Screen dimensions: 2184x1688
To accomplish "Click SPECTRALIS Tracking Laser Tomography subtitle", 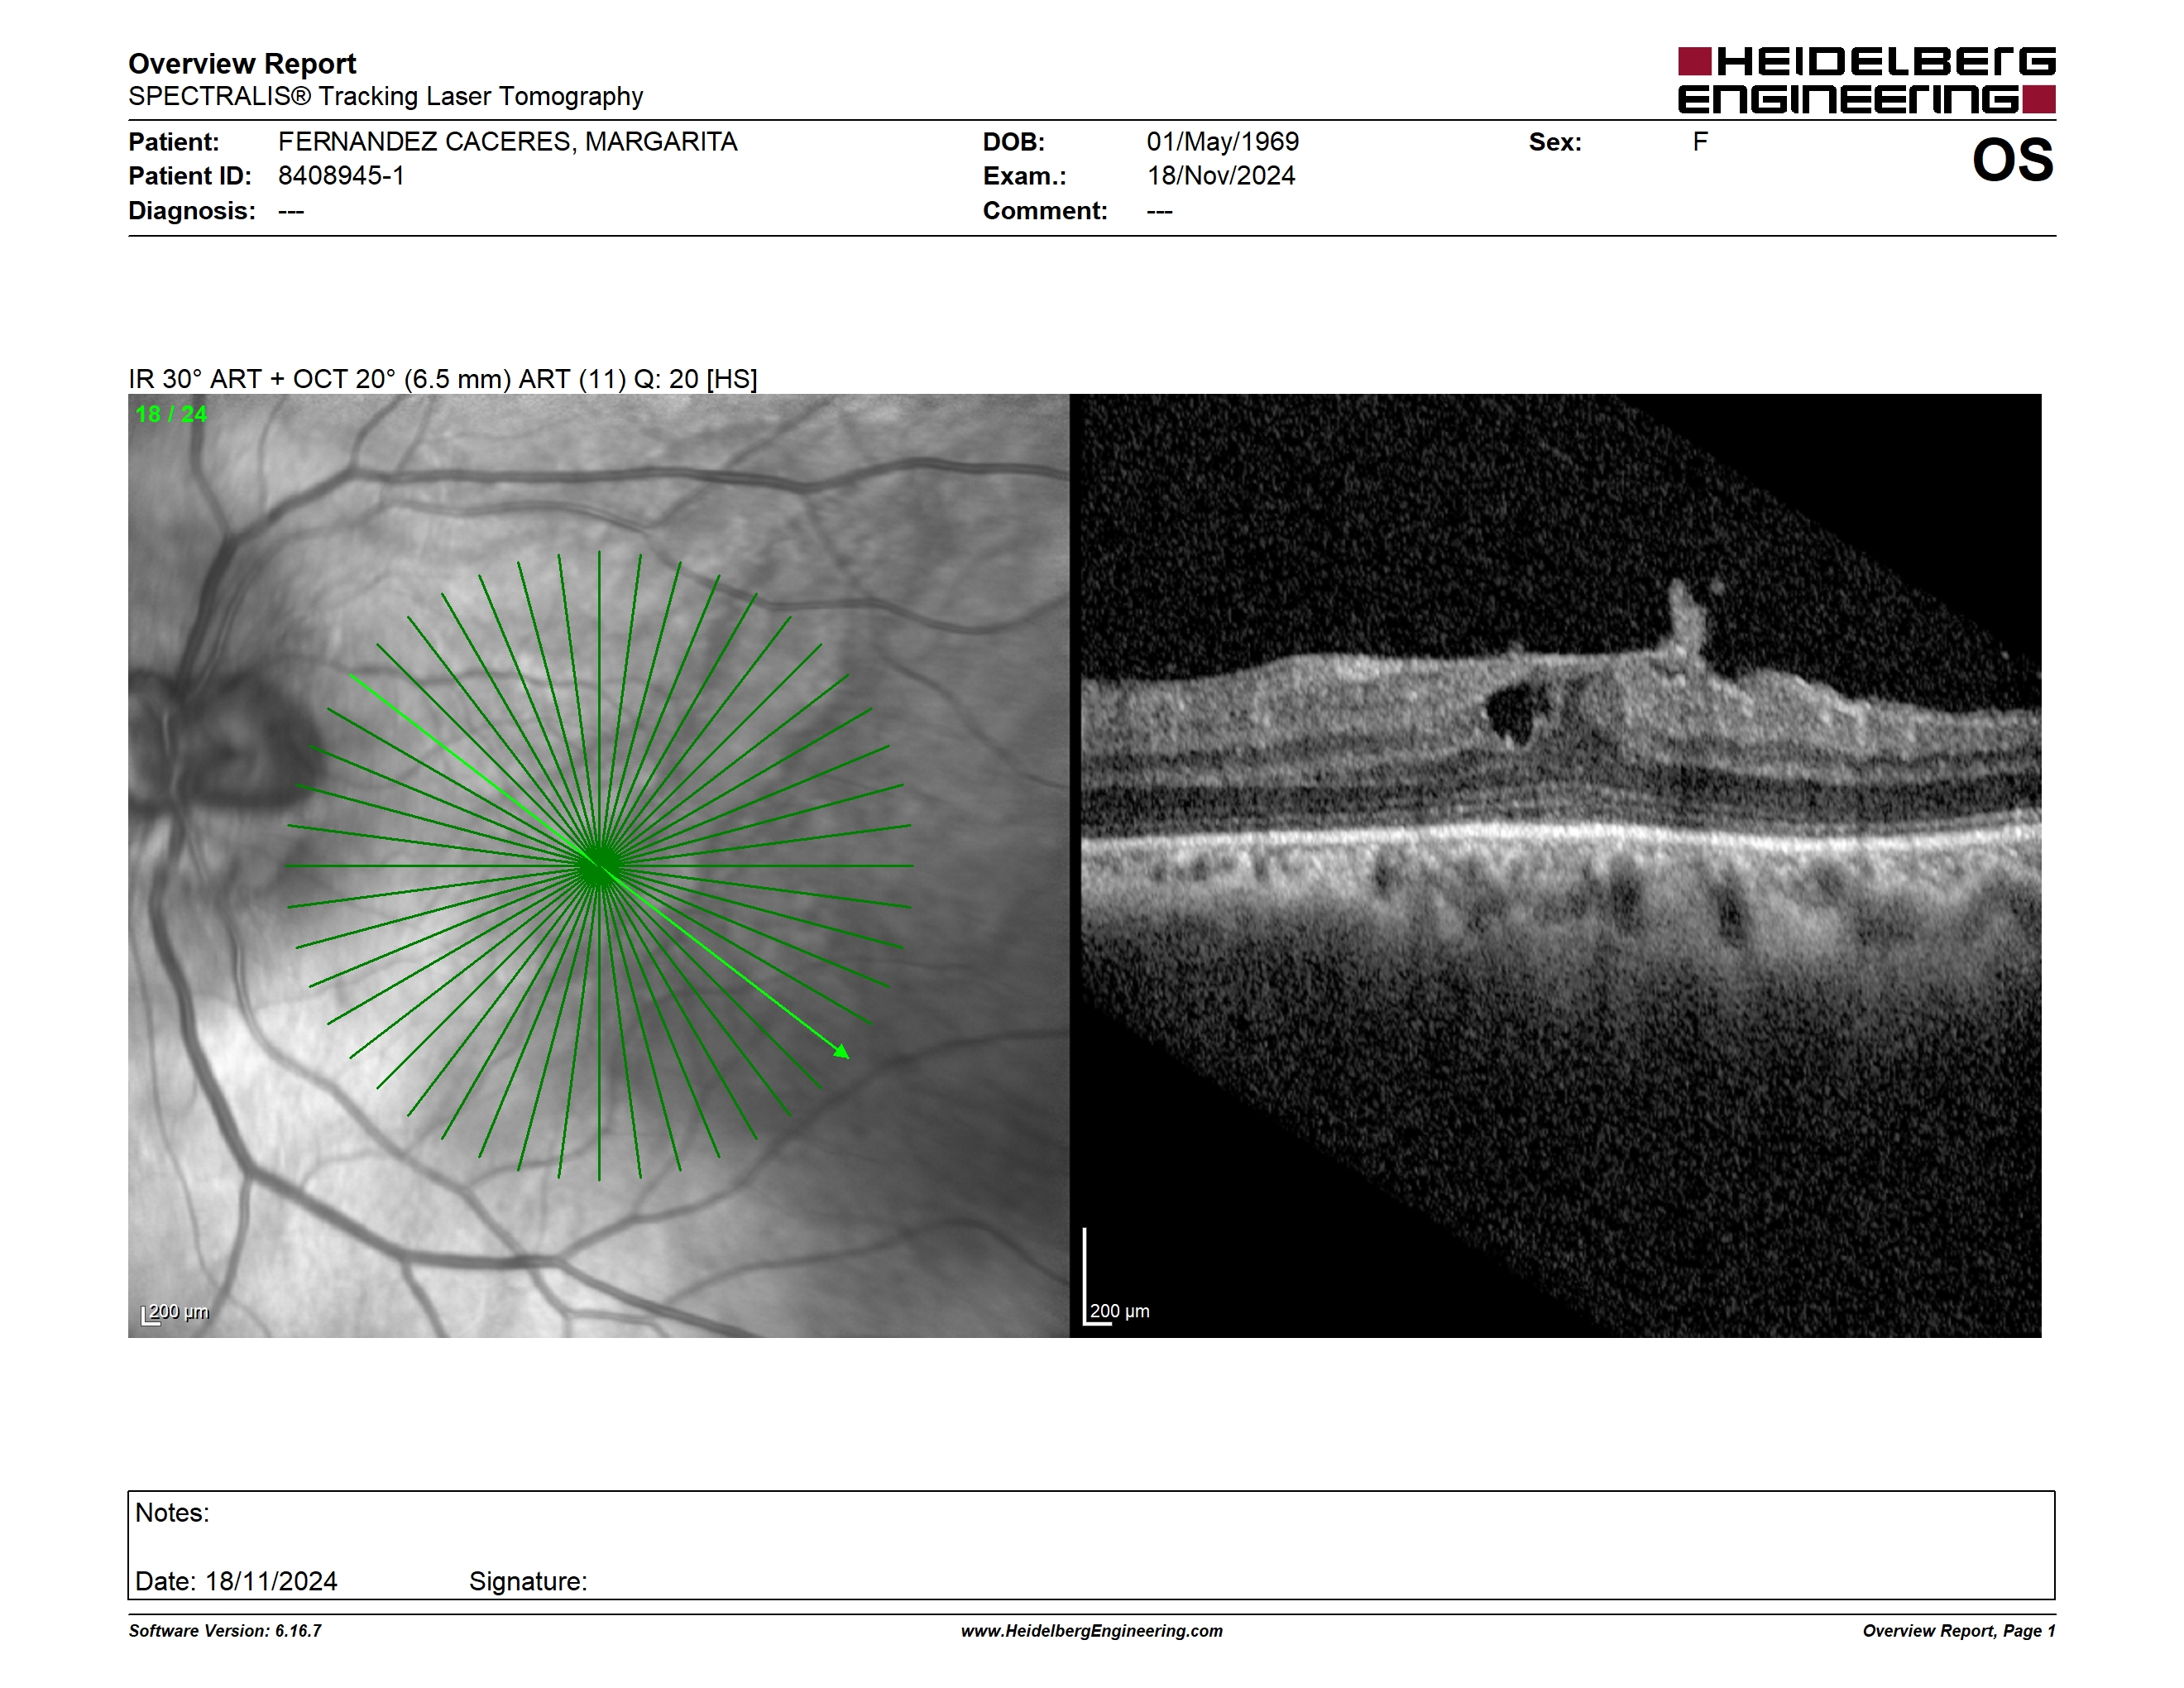I will point(385,97).
